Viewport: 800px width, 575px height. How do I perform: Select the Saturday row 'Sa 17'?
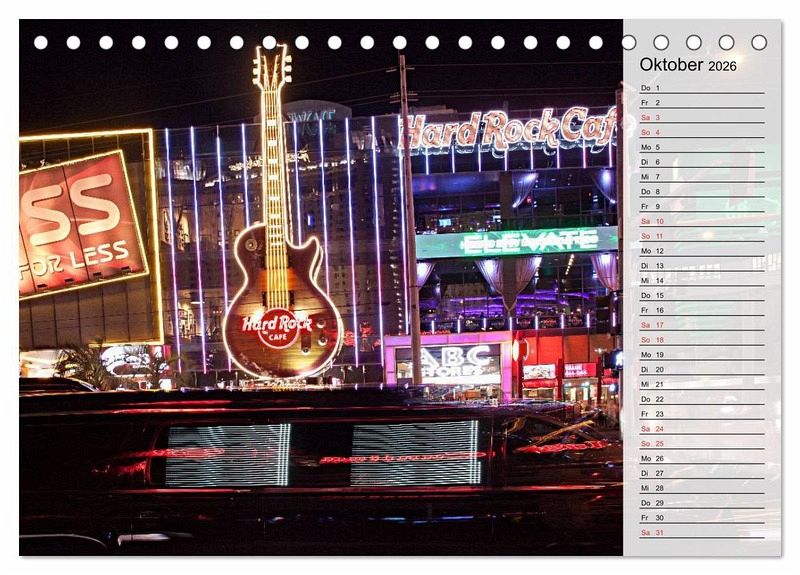click(702, 324)
